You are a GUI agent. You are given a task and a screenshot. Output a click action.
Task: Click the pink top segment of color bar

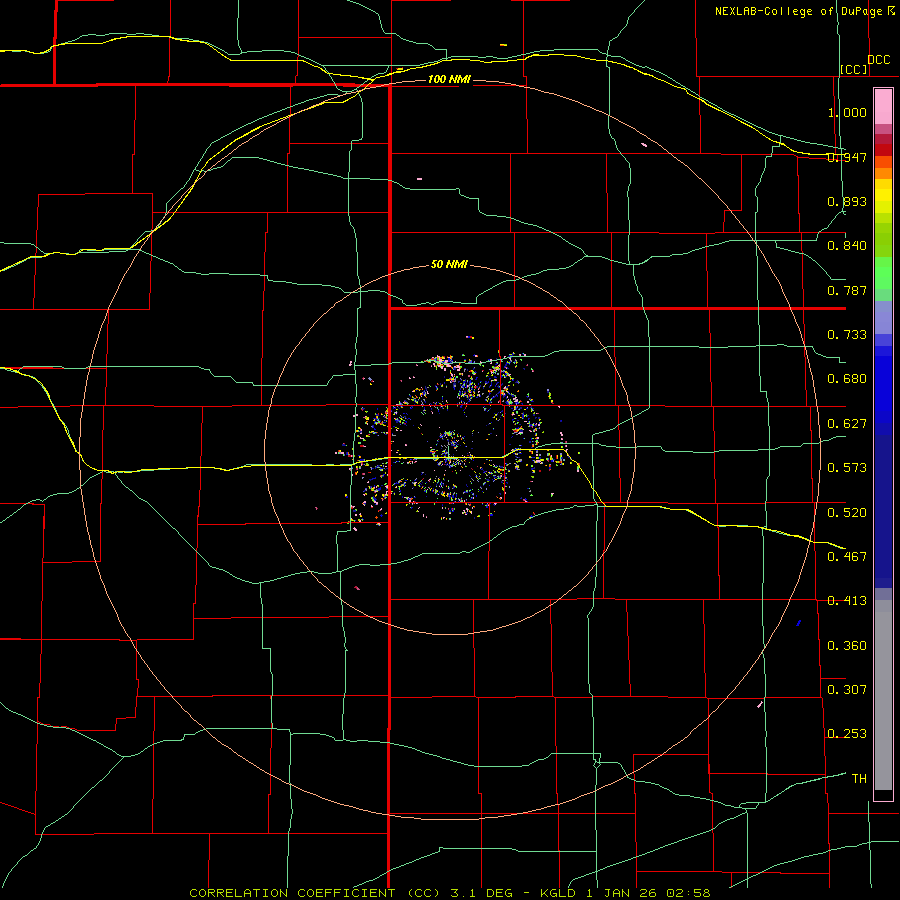tap(883, 107)
